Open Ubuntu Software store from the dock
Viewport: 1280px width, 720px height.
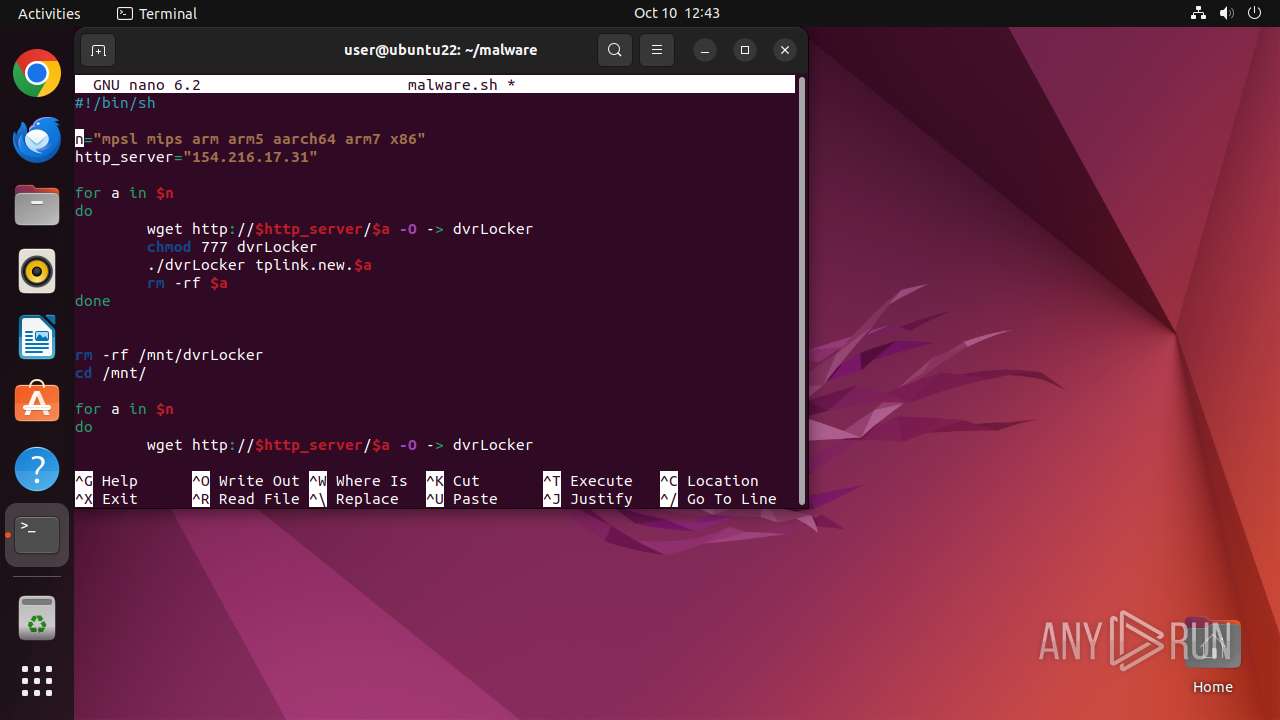tap(37, 403)
